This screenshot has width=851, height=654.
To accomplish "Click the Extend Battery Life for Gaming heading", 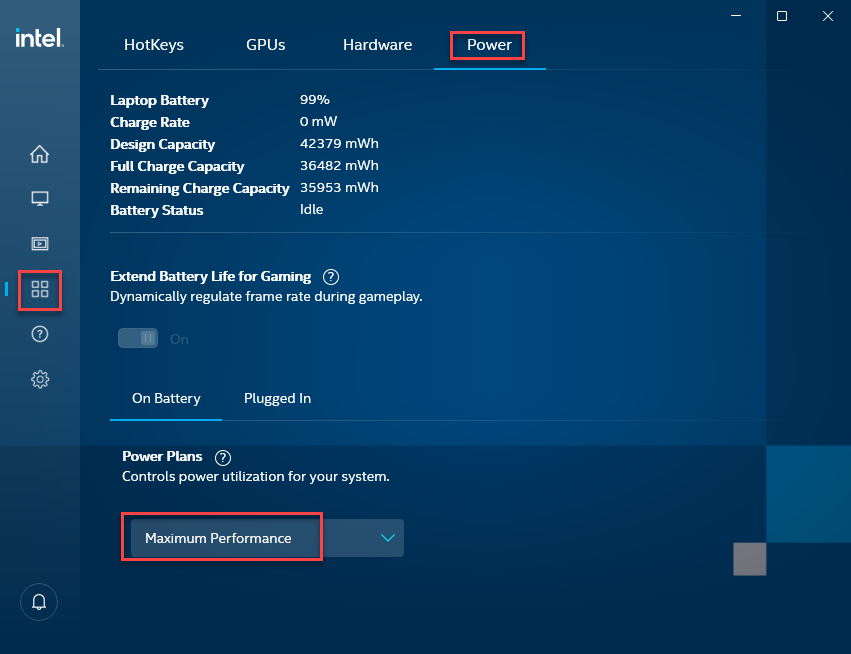I will 211,276.
